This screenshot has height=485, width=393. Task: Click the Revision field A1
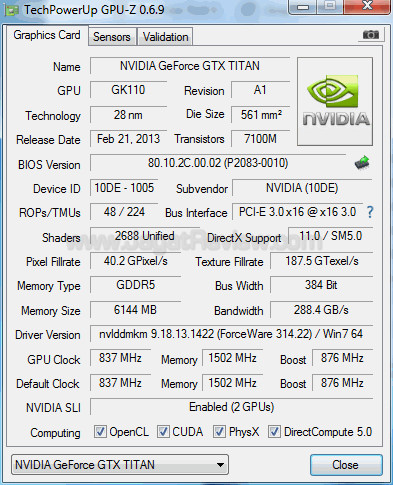point(260,90)
